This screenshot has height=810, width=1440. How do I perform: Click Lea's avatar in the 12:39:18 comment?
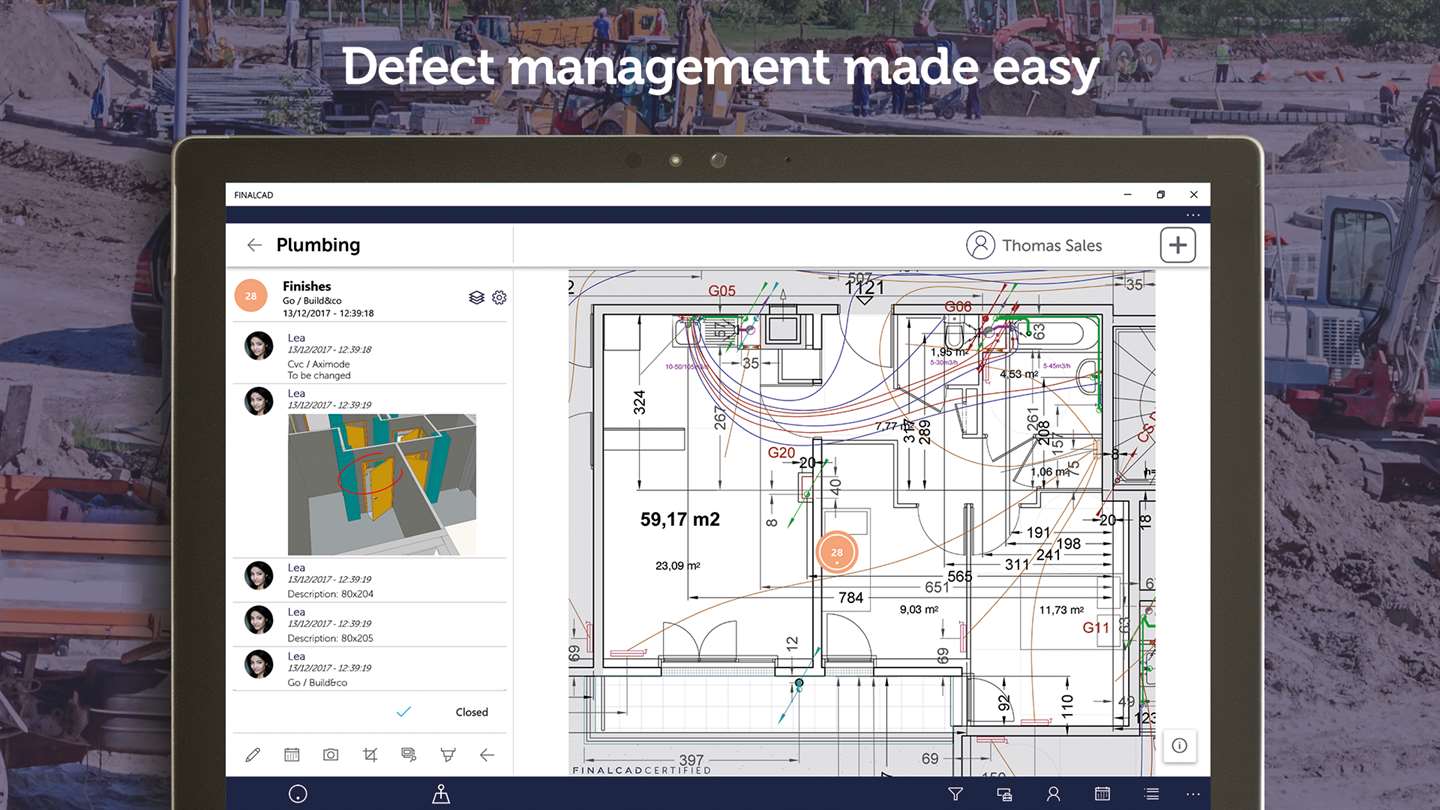[x=259, y=346]
